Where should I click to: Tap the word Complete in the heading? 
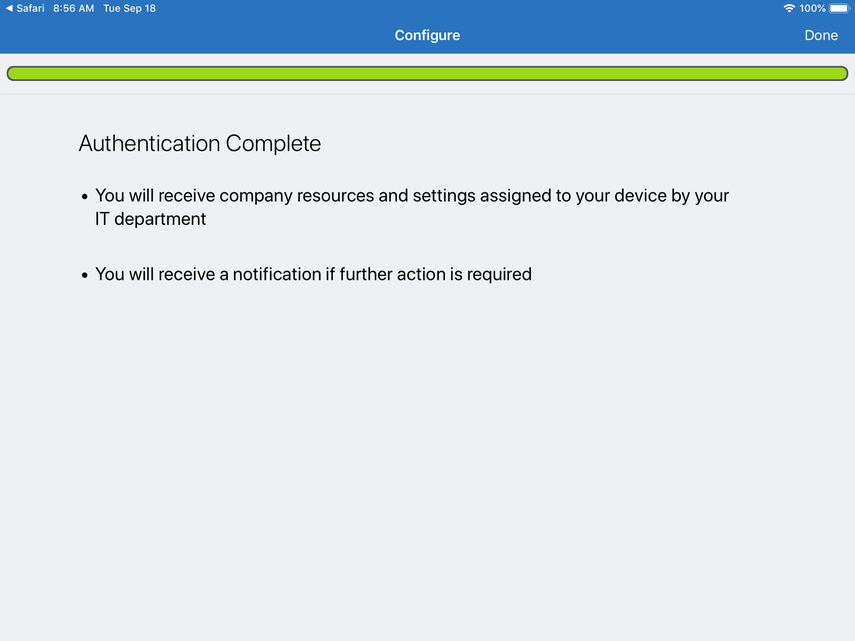pos(273,143)
